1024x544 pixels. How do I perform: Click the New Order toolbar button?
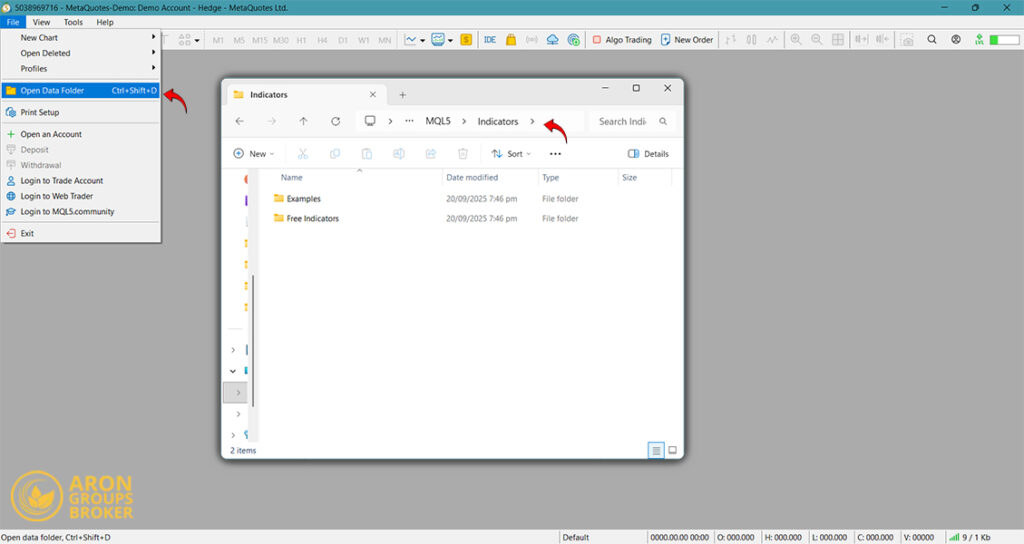(x=687, y=40)
